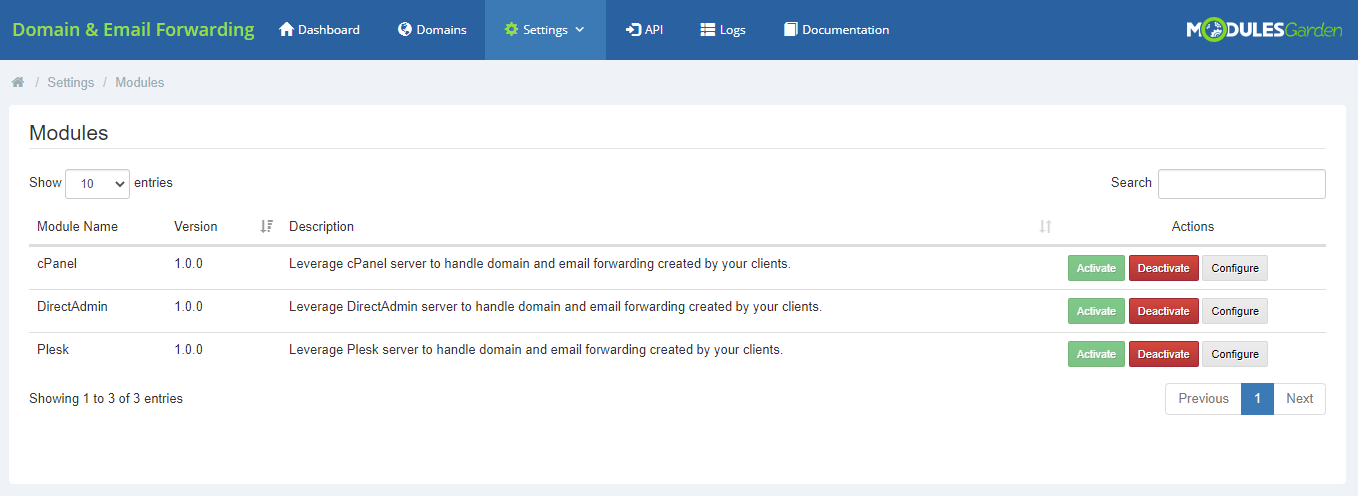Click Settings breadcrumb link
This screenshot has width=1358, height=496.
(71, 83)
